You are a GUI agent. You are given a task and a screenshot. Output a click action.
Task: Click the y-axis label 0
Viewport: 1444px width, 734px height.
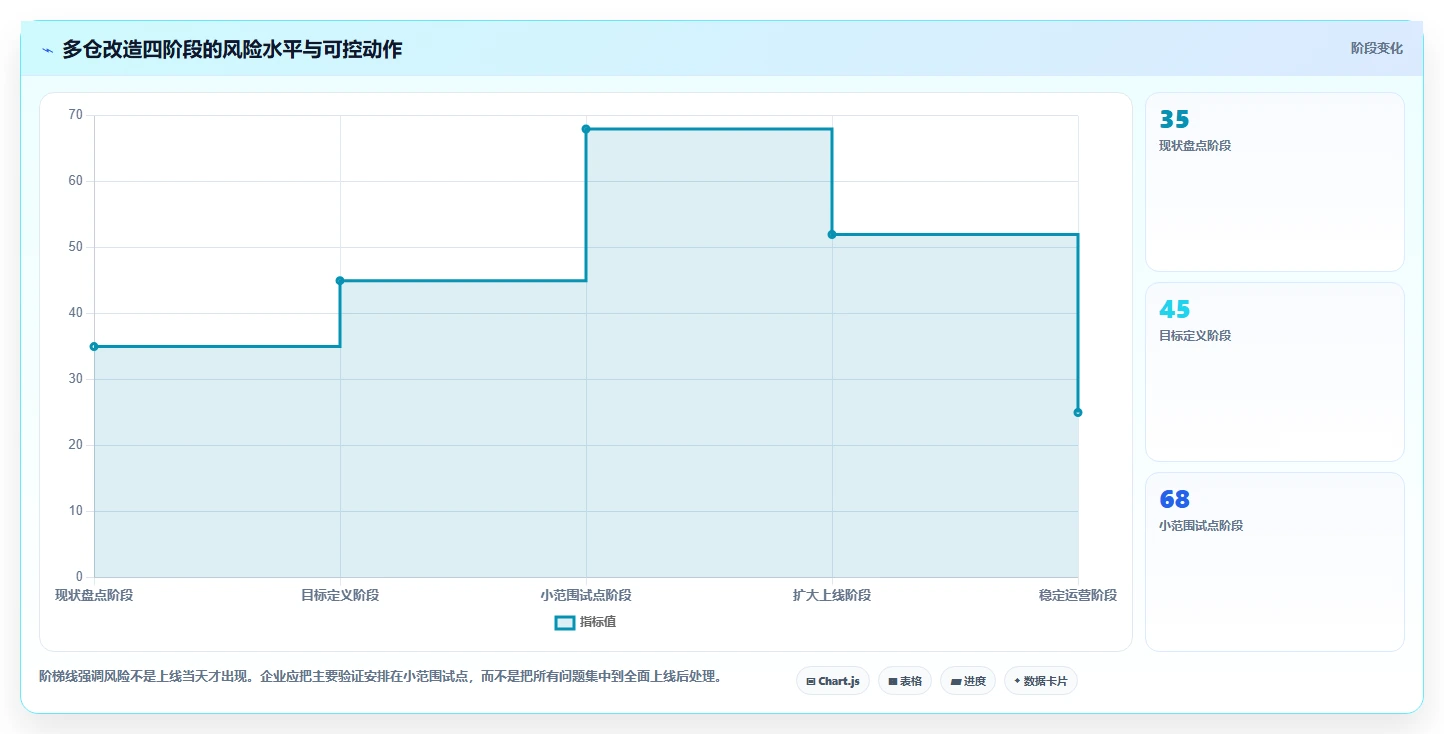pyautogui.click(x=80, y=577)
